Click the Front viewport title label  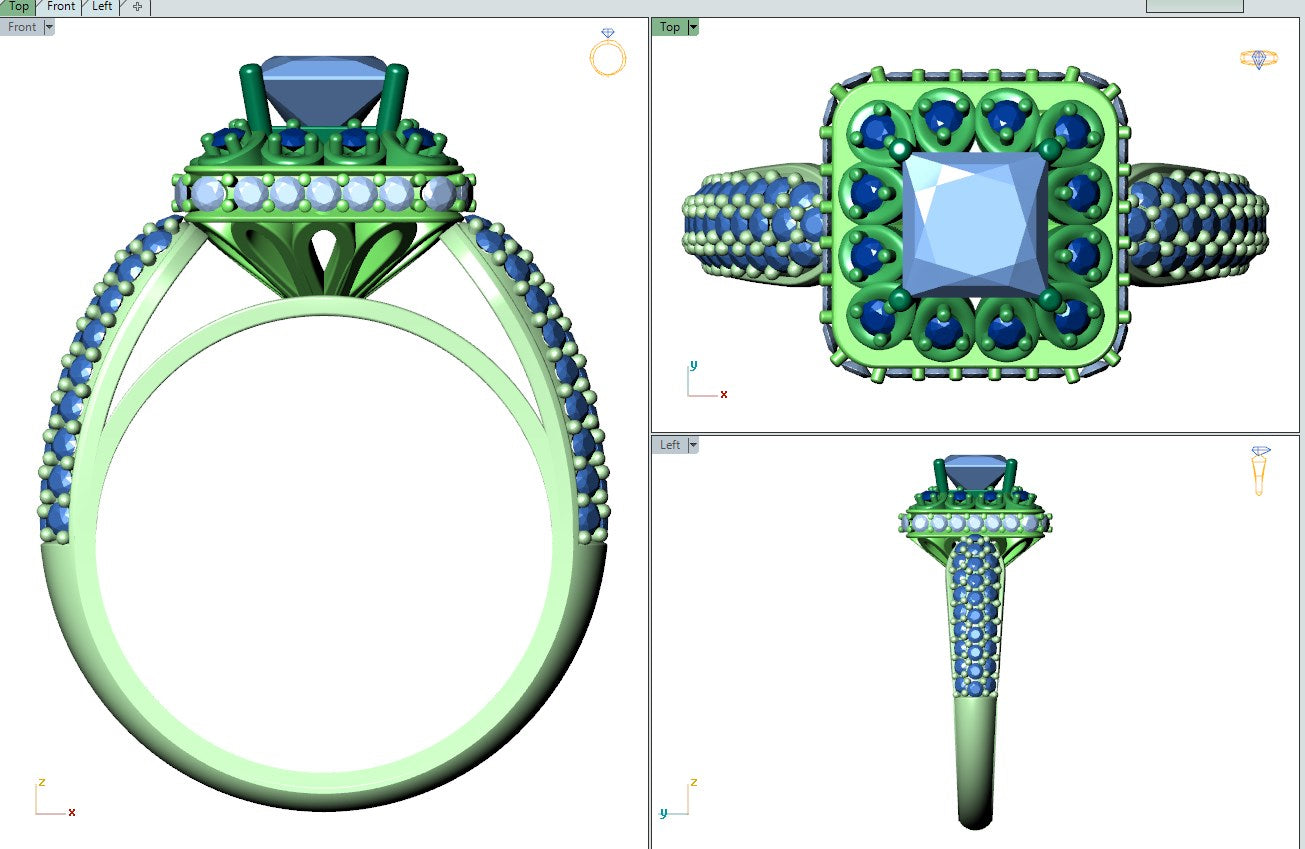coord(22,28)
